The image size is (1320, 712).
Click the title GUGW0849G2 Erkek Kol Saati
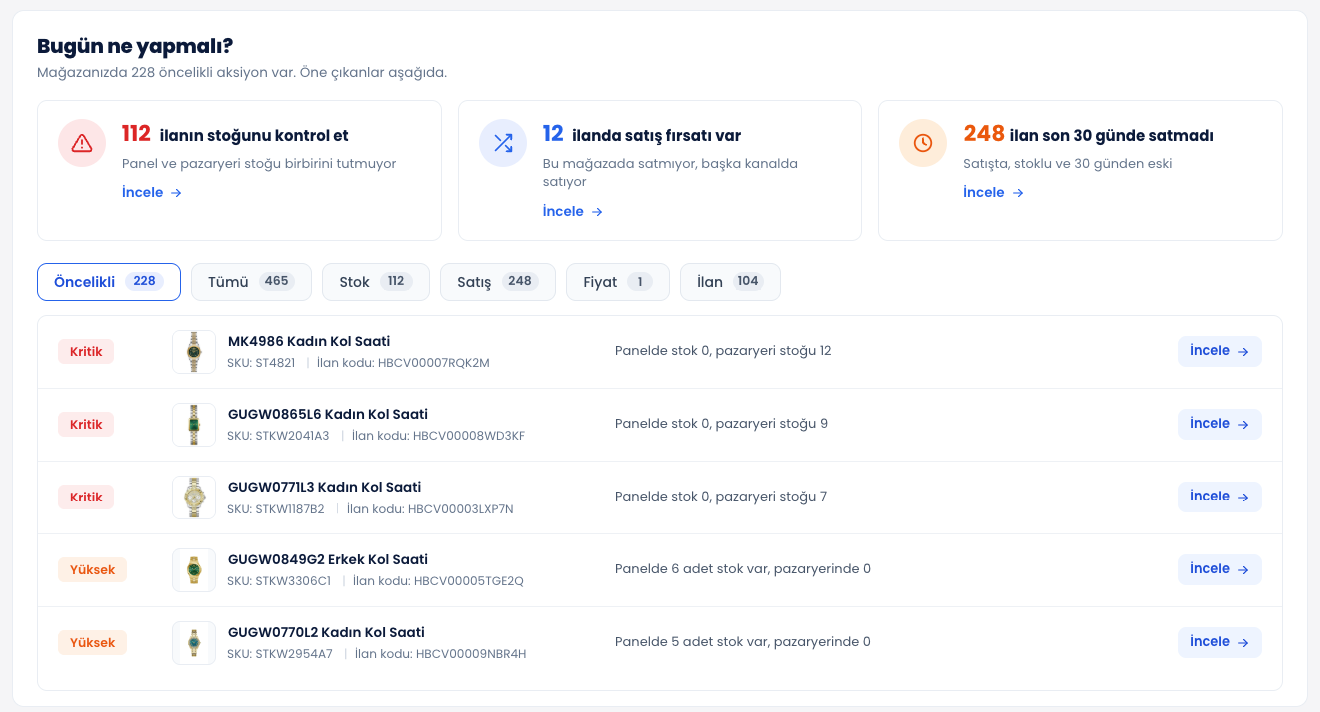tap(328, 560)
